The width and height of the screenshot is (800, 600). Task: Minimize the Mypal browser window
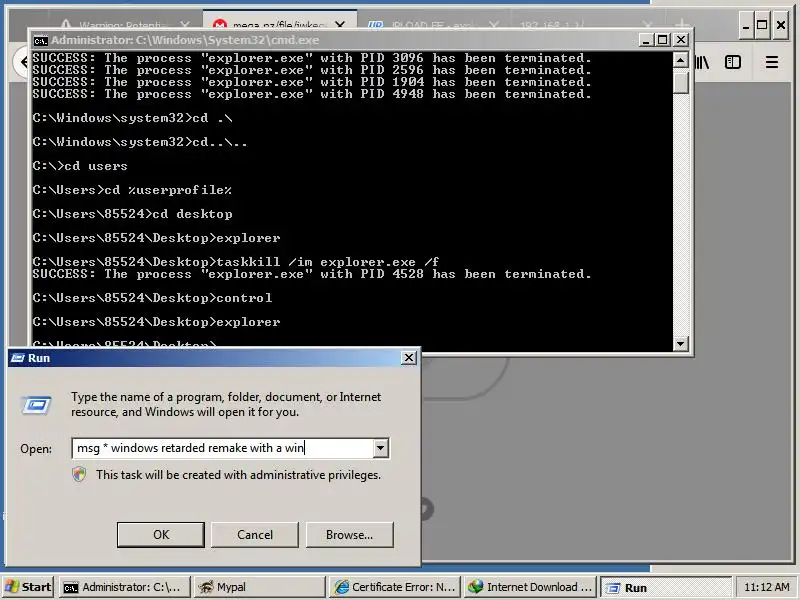[x=746, y=25]
